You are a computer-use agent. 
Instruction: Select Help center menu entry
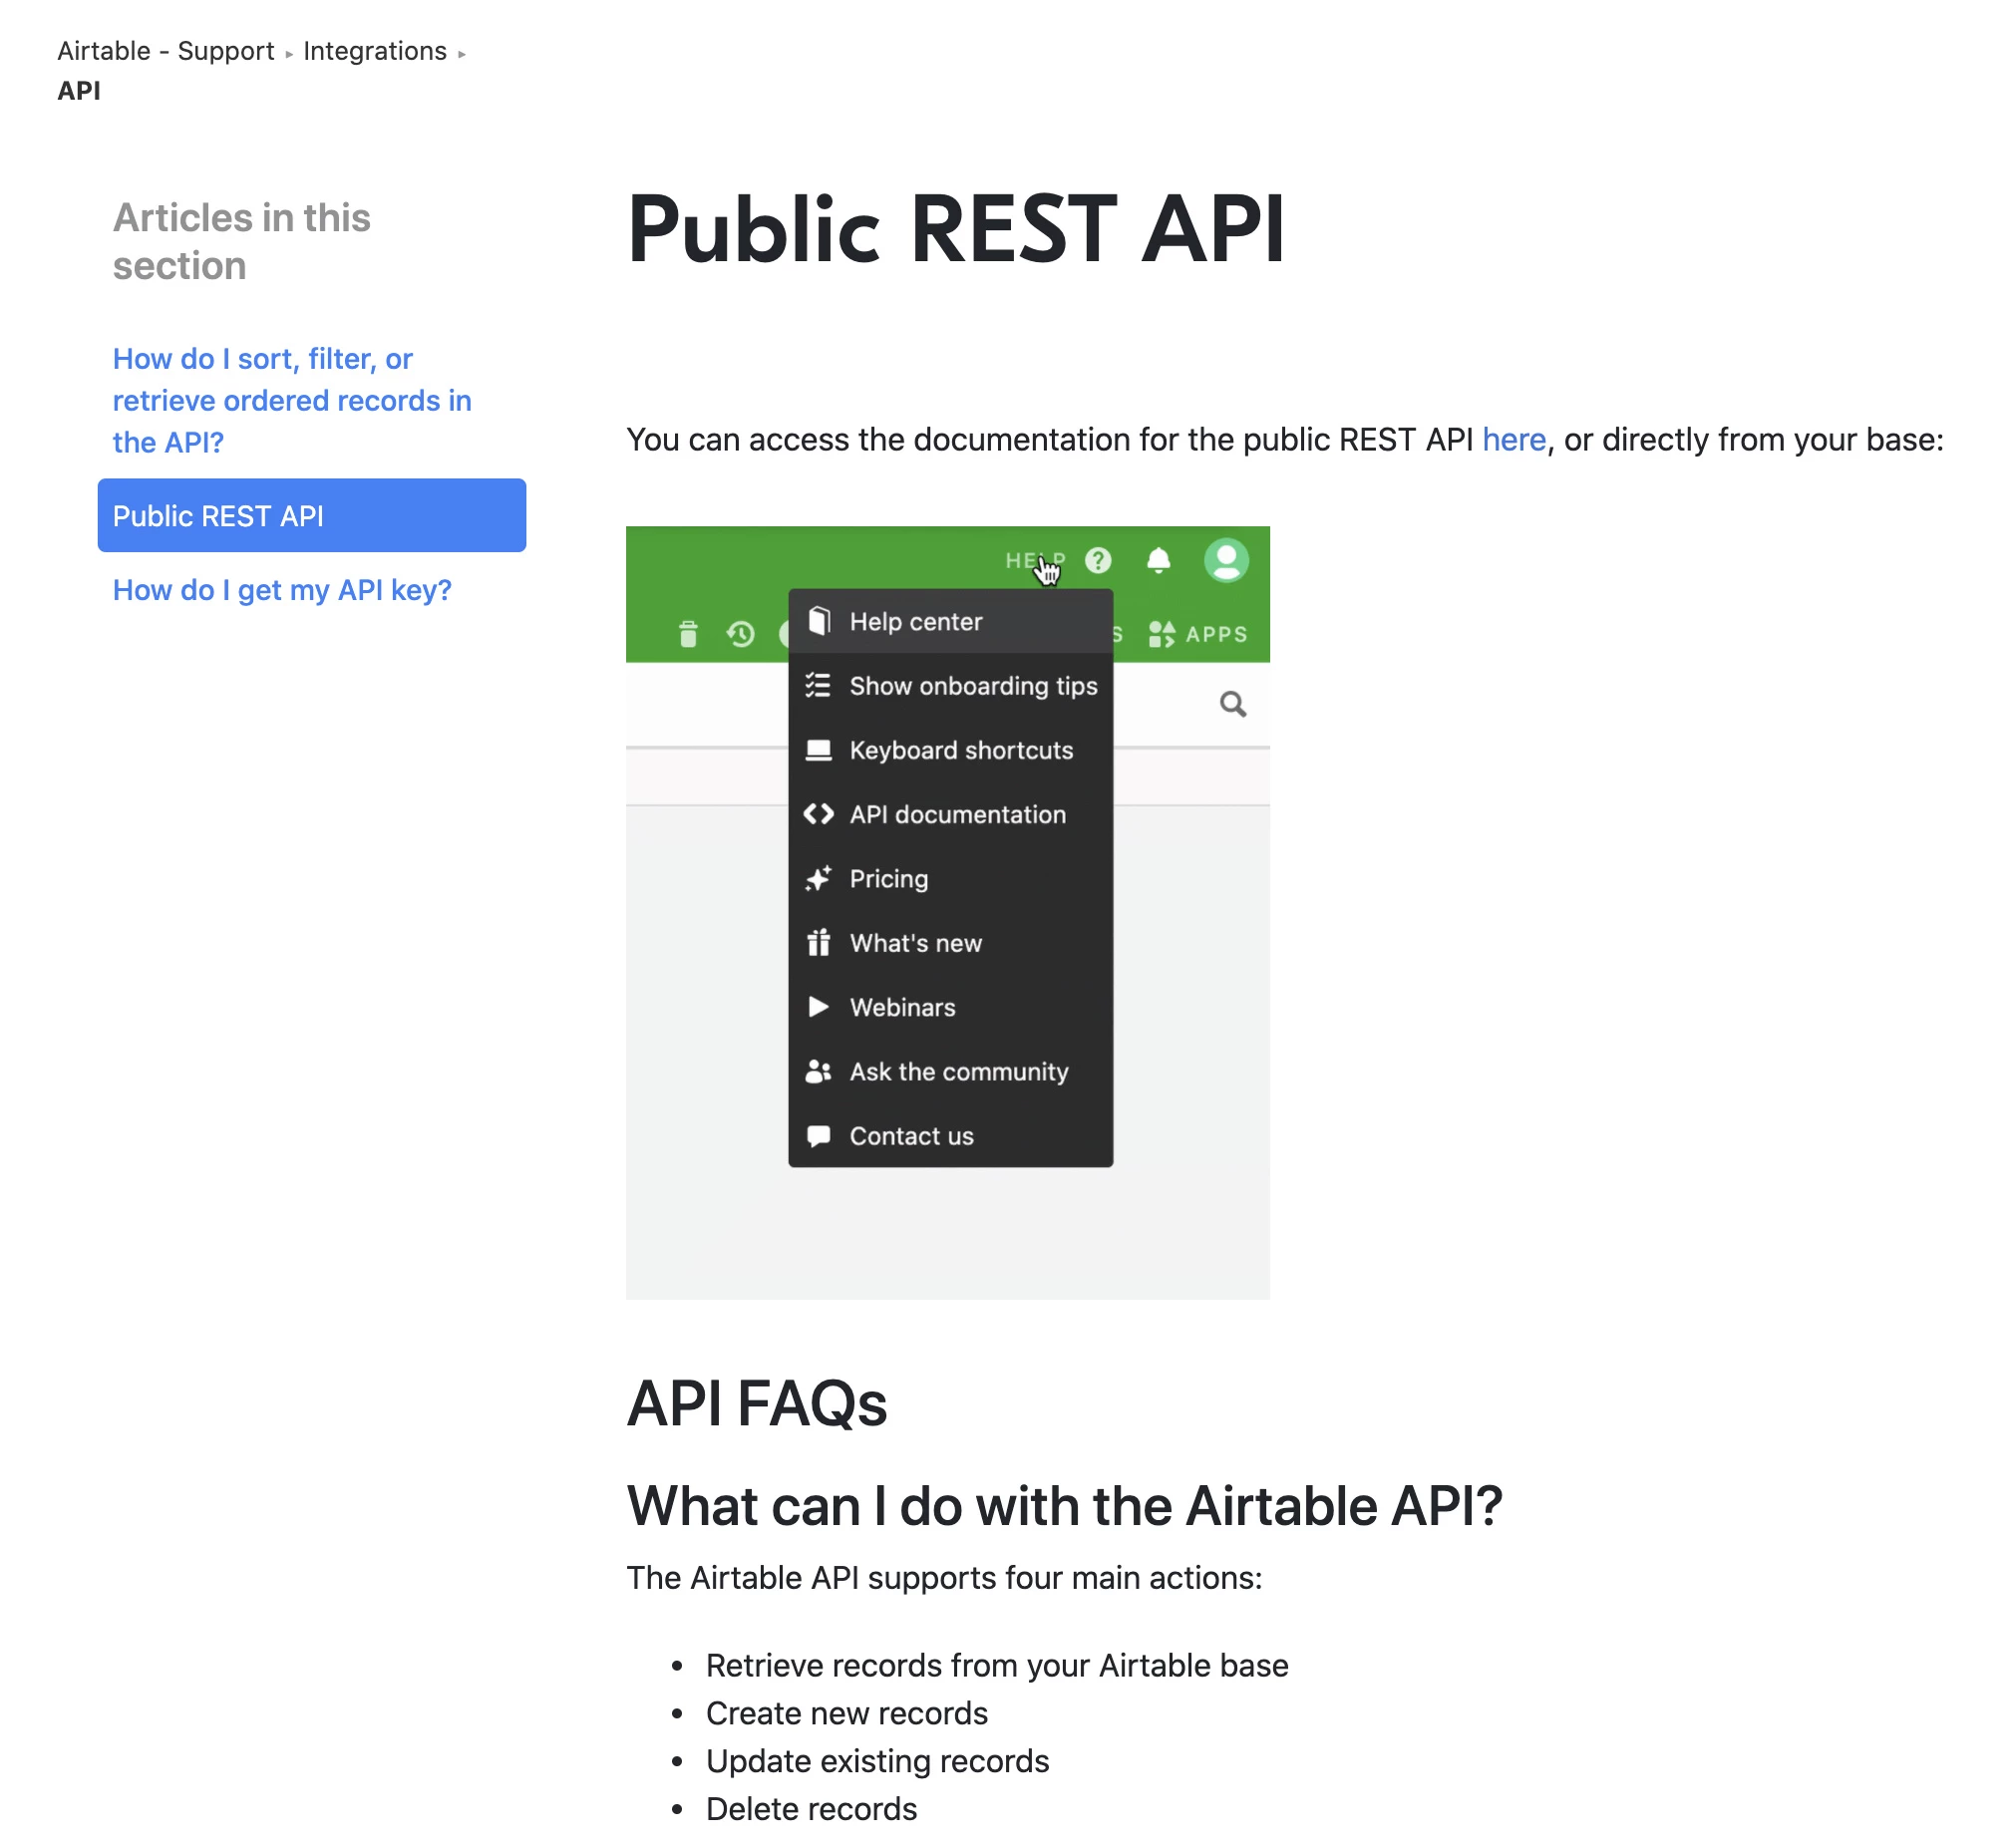coord(950,622)
